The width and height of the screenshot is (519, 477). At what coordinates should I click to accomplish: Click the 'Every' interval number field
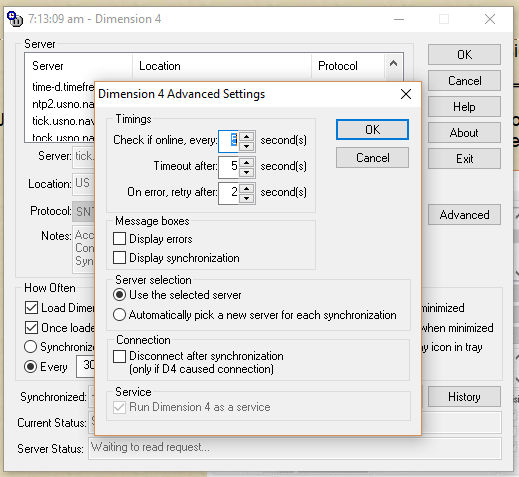coord(86,366)
